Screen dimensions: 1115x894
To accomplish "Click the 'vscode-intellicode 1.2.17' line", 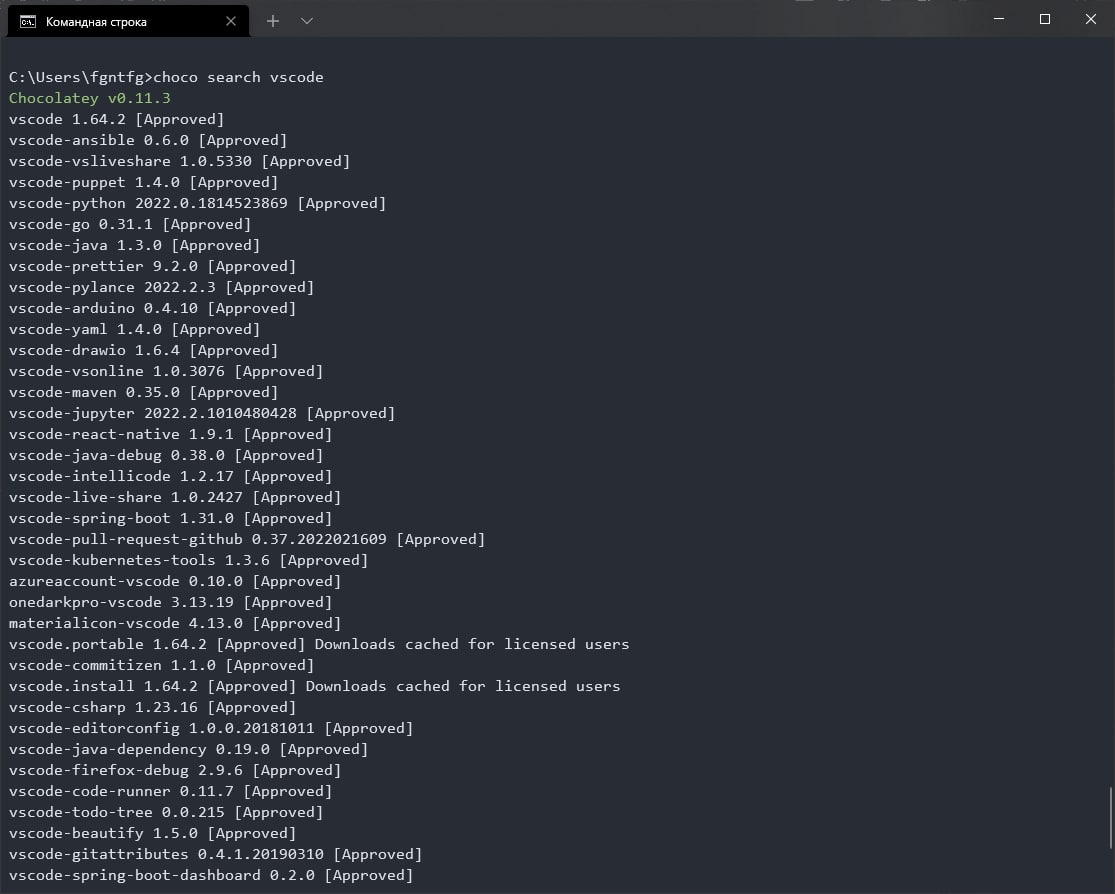I will tap(171, 476).
